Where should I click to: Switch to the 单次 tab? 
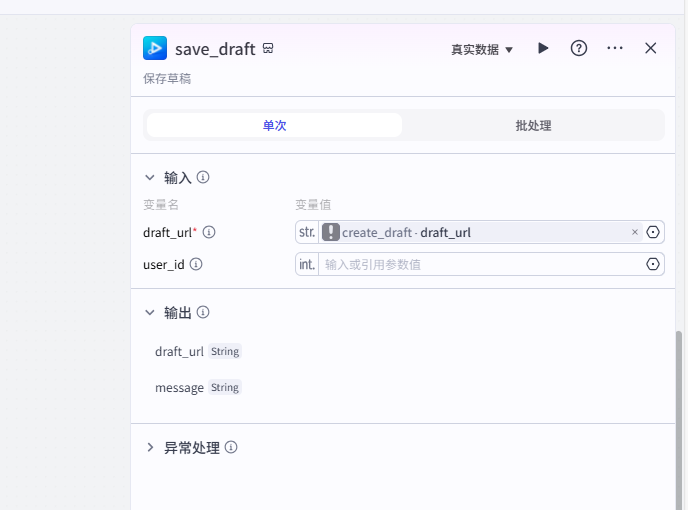[274, 126]
